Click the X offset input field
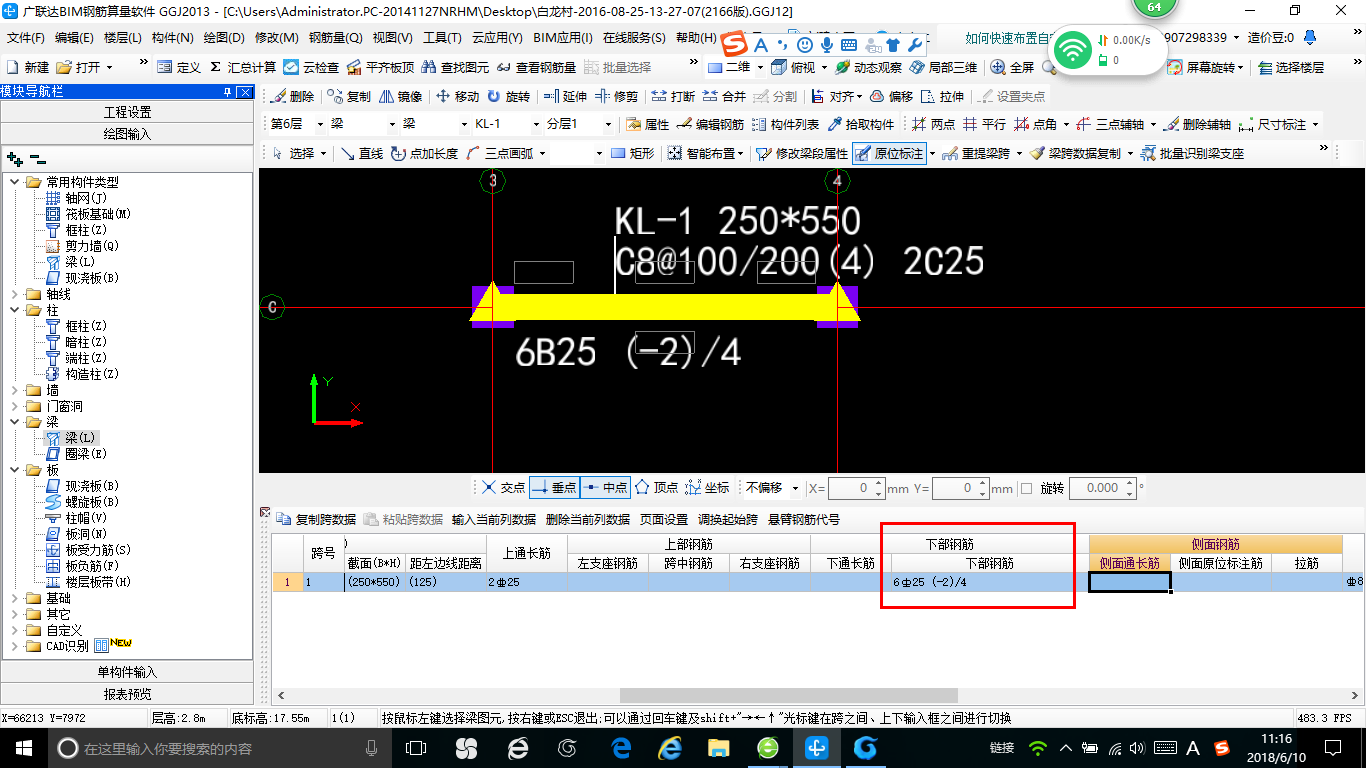This screenshot has height=768, width=1366. pos(857,488)
